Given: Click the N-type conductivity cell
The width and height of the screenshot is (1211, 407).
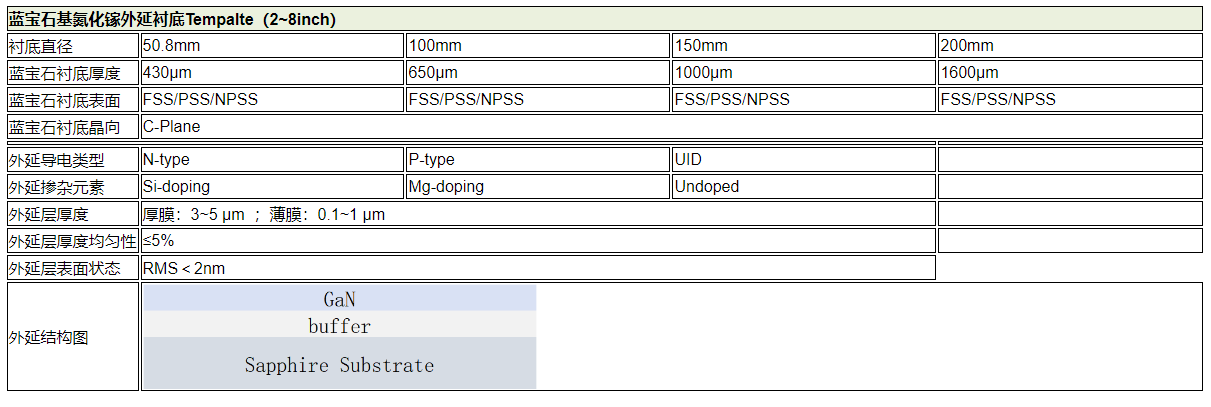Looking at the screenshot, I should pyautogui.click(x=272, y=160).
